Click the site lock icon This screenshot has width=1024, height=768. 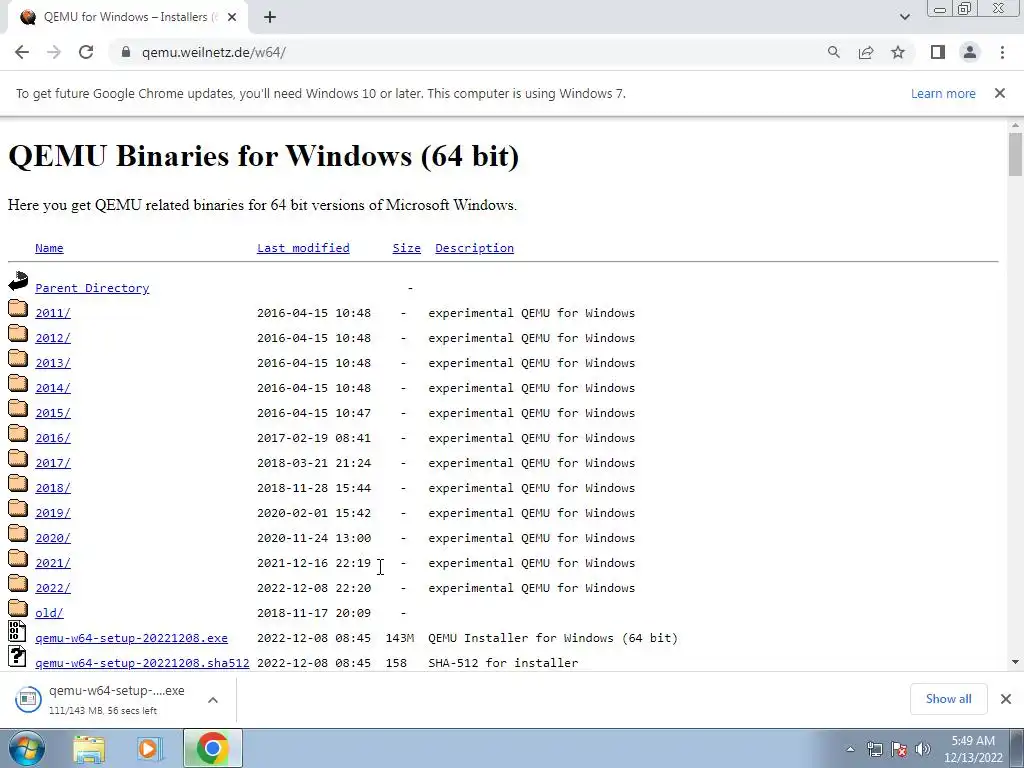pos(126,52)
